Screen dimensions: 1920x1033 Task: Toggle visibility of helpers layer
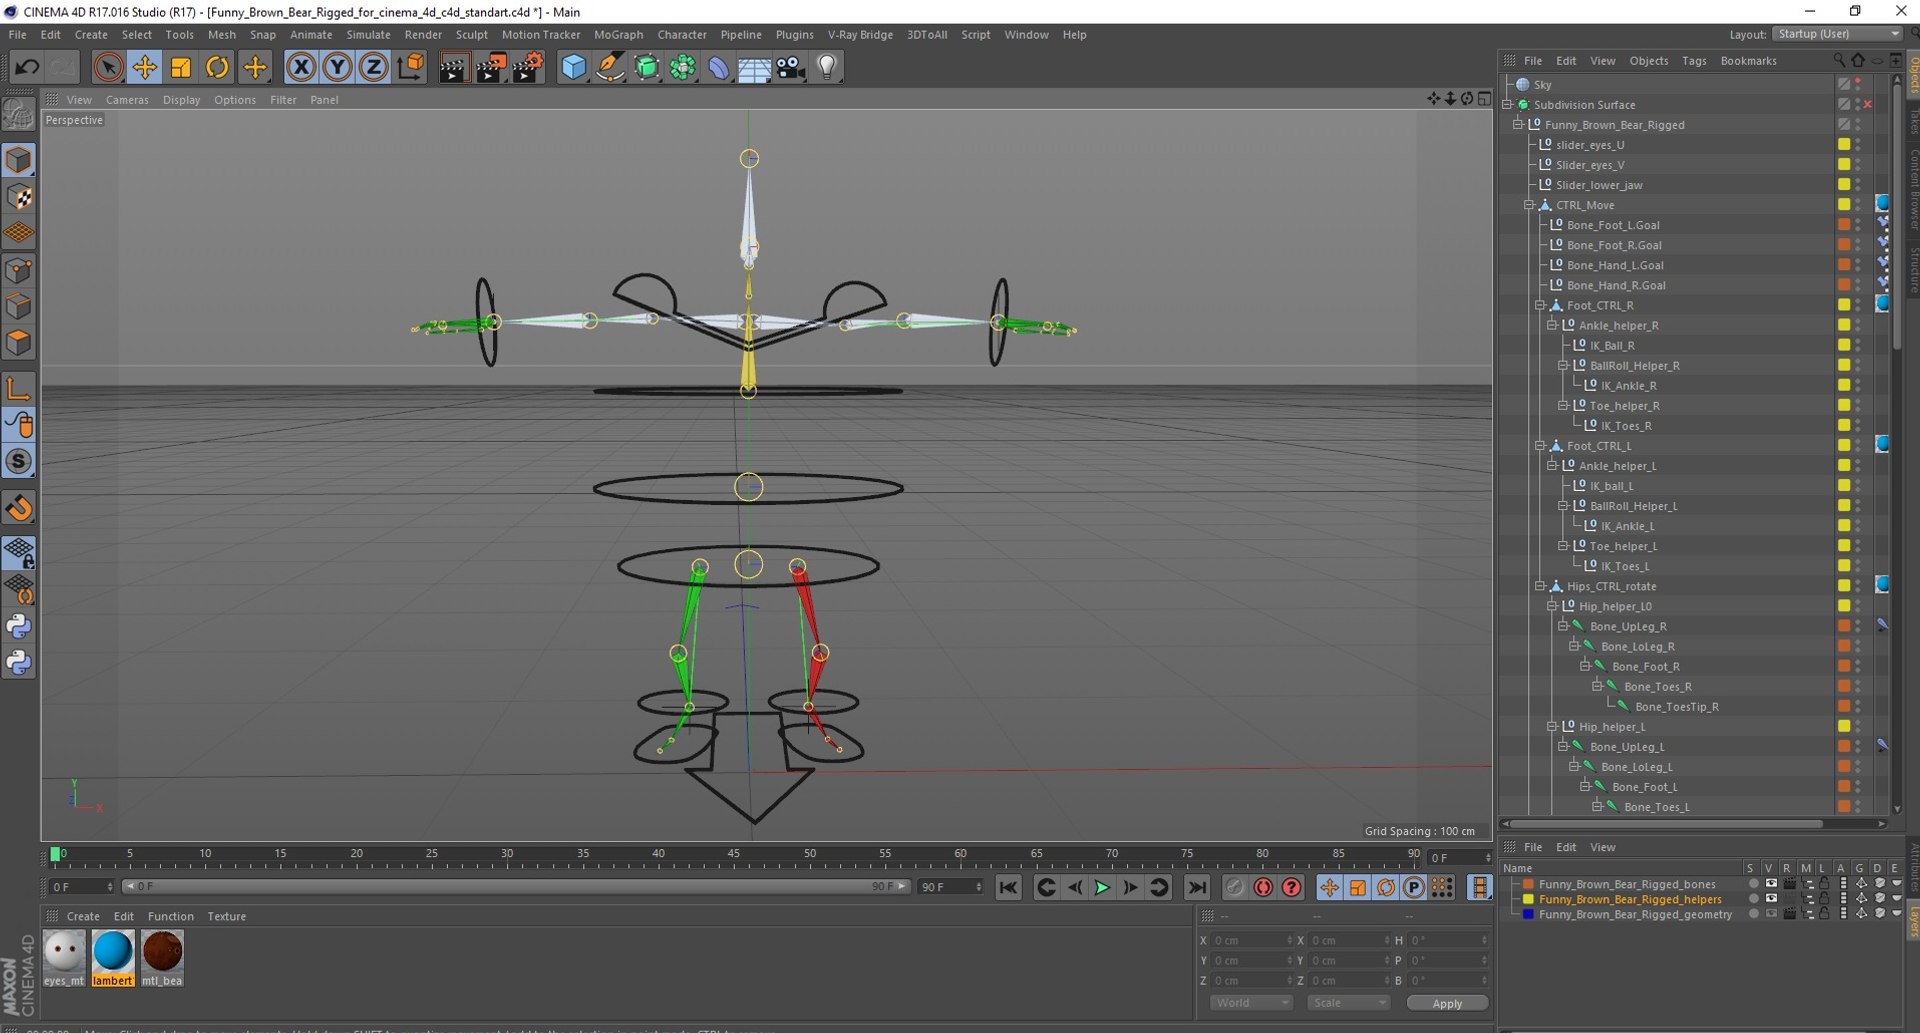(x=1771, y=899)
